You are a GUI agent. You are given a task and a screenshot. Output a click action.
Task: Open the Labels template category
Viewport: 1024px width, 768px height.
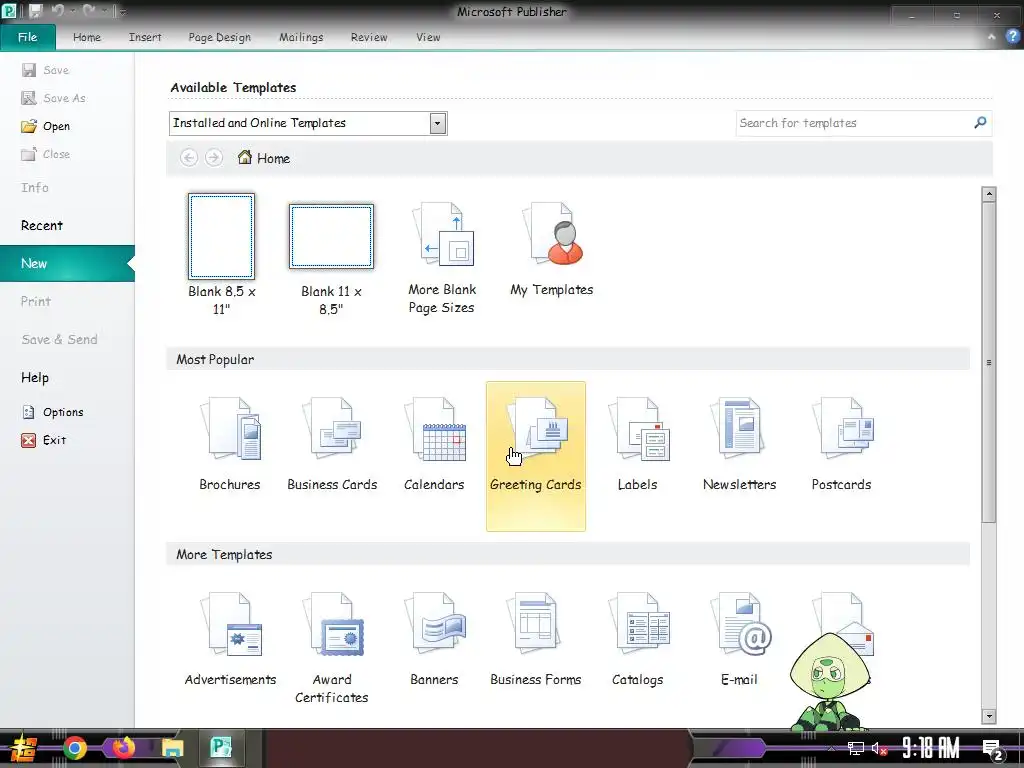coord(637,444)
